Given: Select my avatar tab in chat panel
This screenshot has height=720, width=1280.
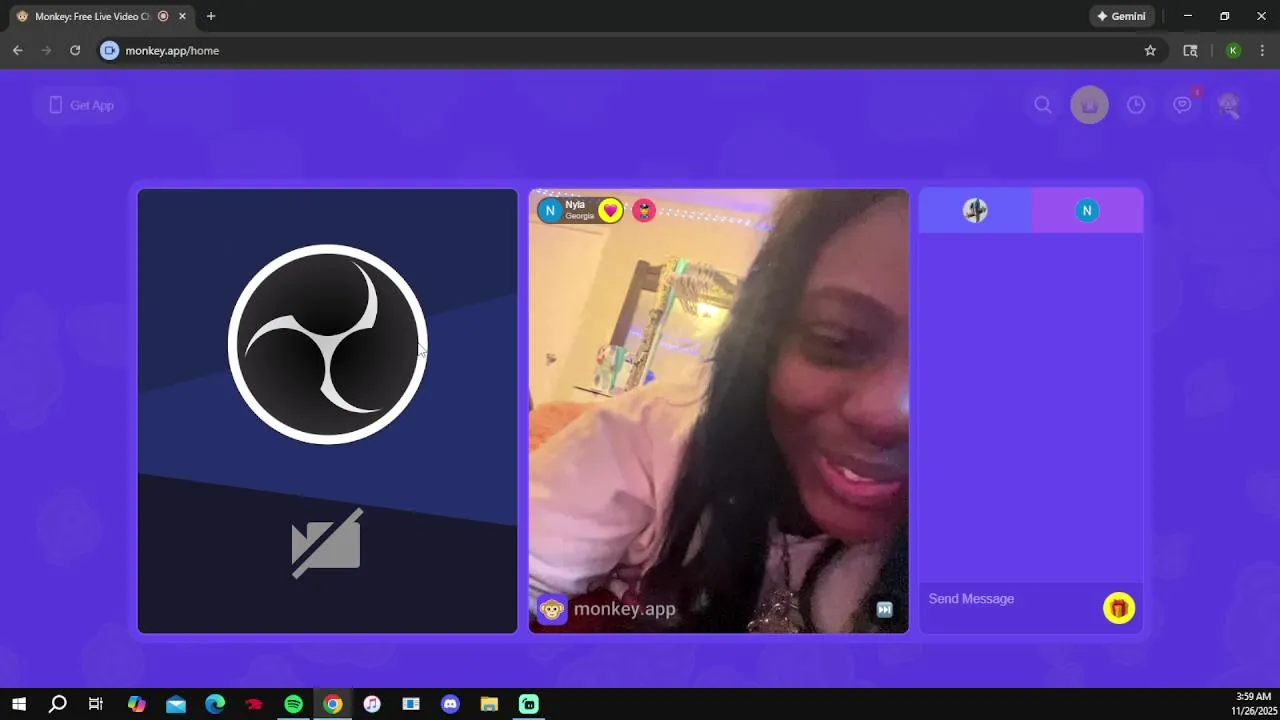Looking at the screenshot, I should [x=975, y=210].
